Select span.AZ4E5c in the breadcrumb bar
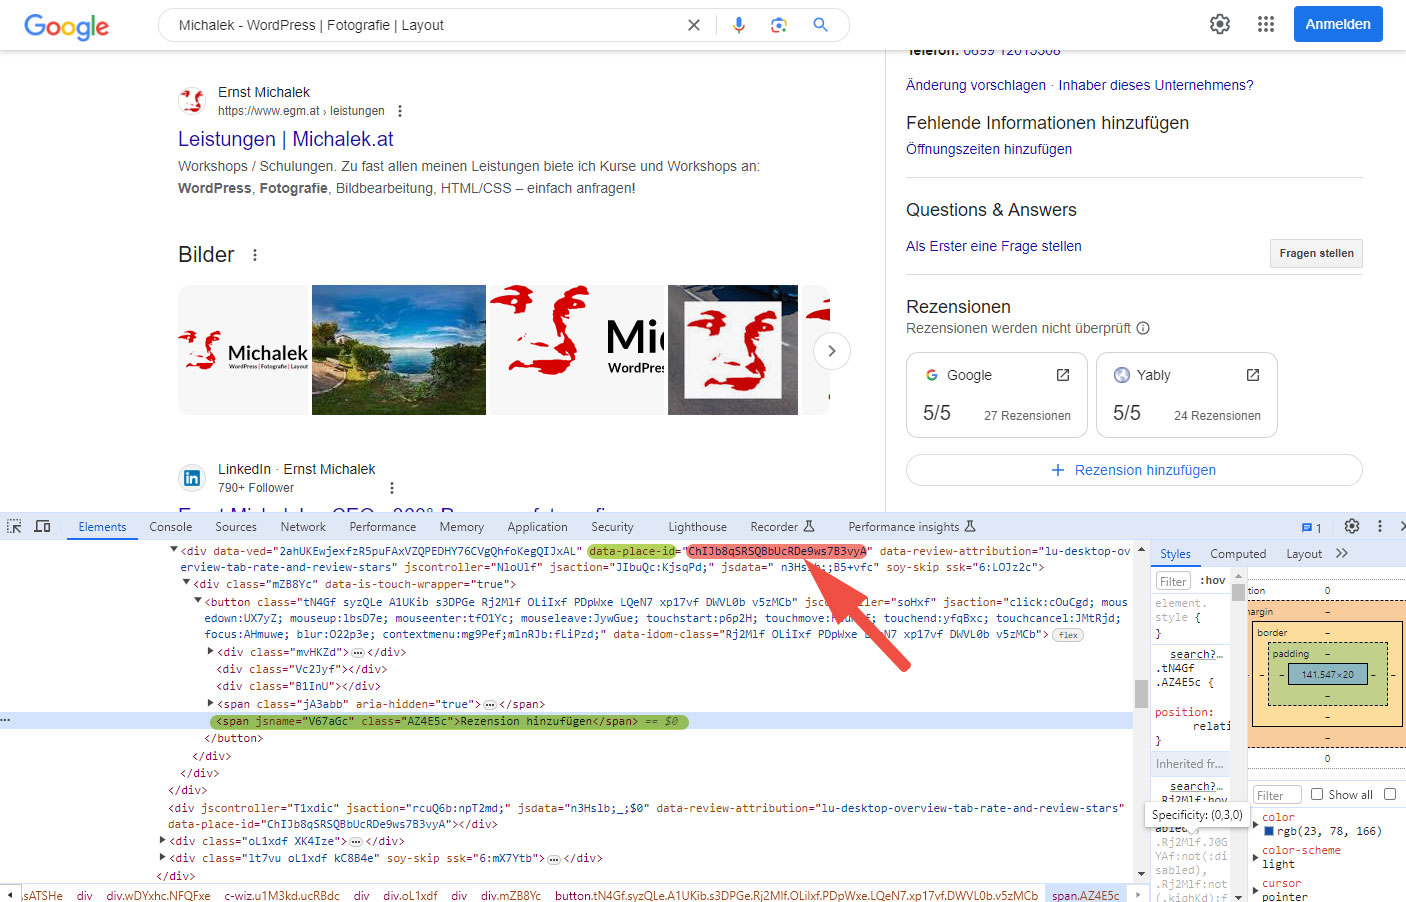The image size is (1406, 902). coord(1086,895)
